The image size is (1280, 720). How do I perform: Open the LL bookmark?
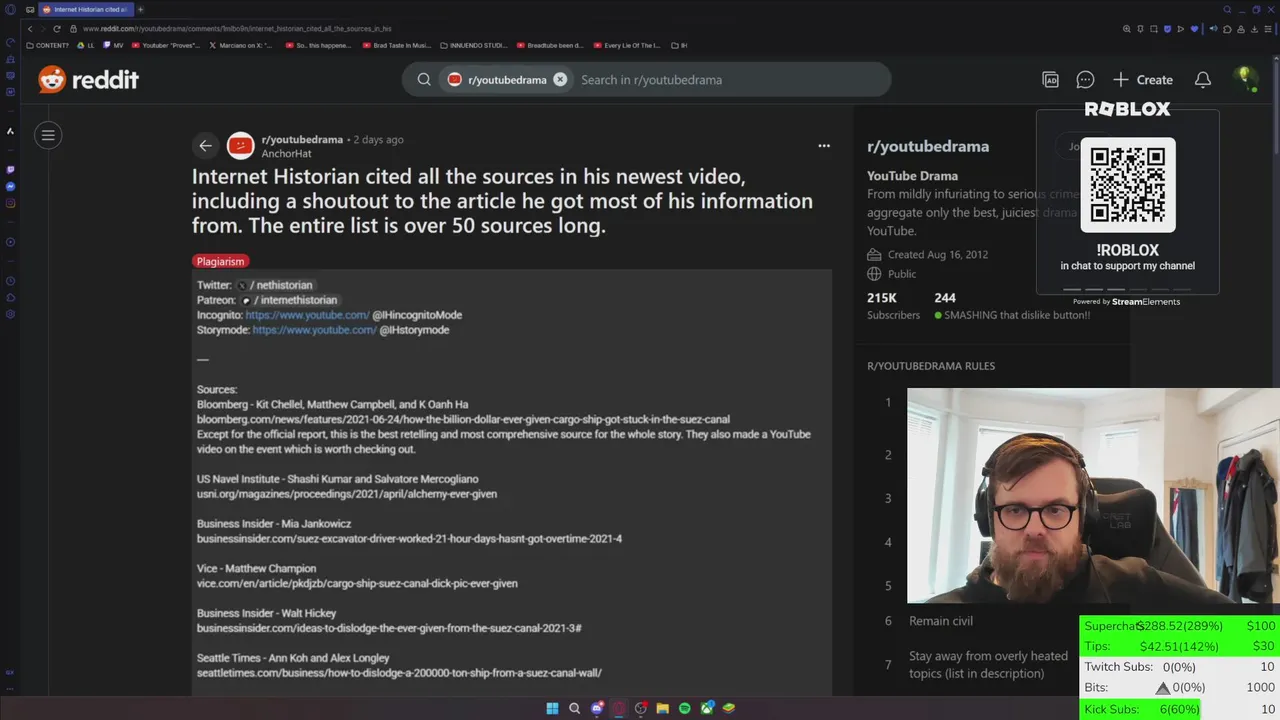[x=85, y=45]
